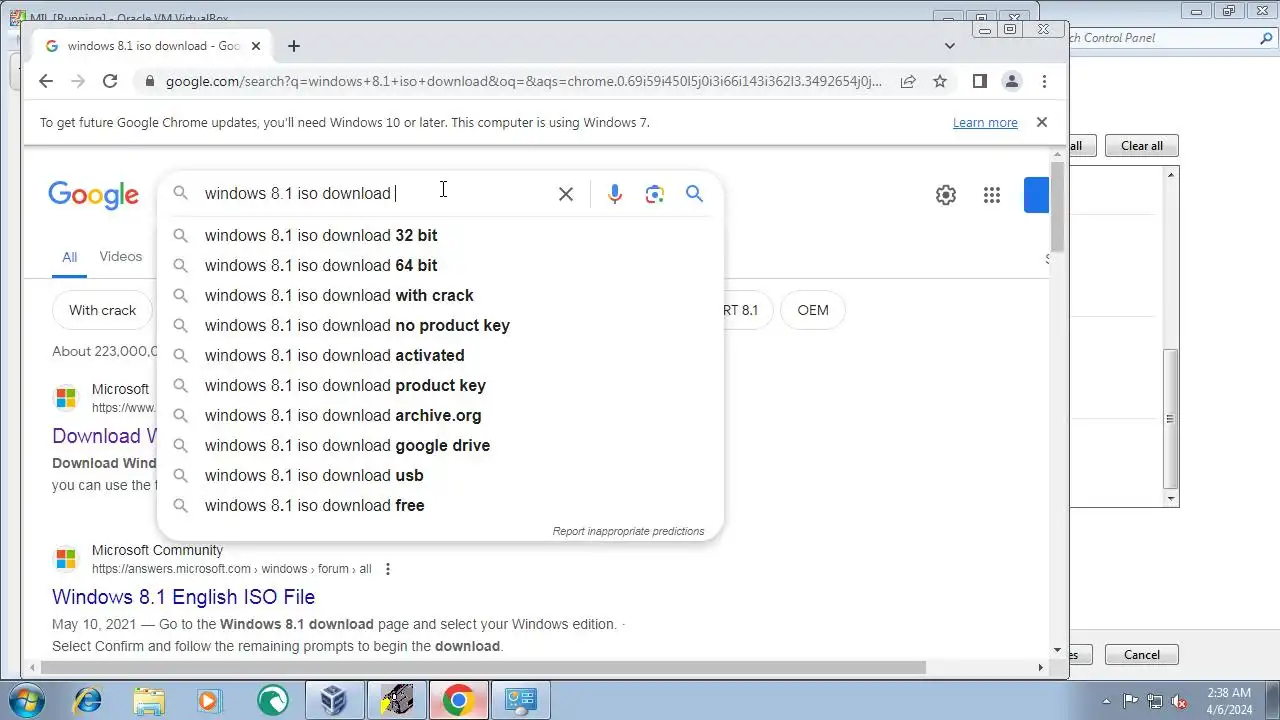
Task: Open the Windows Start button
Action: pyautogui.click(x=27, y=700)
